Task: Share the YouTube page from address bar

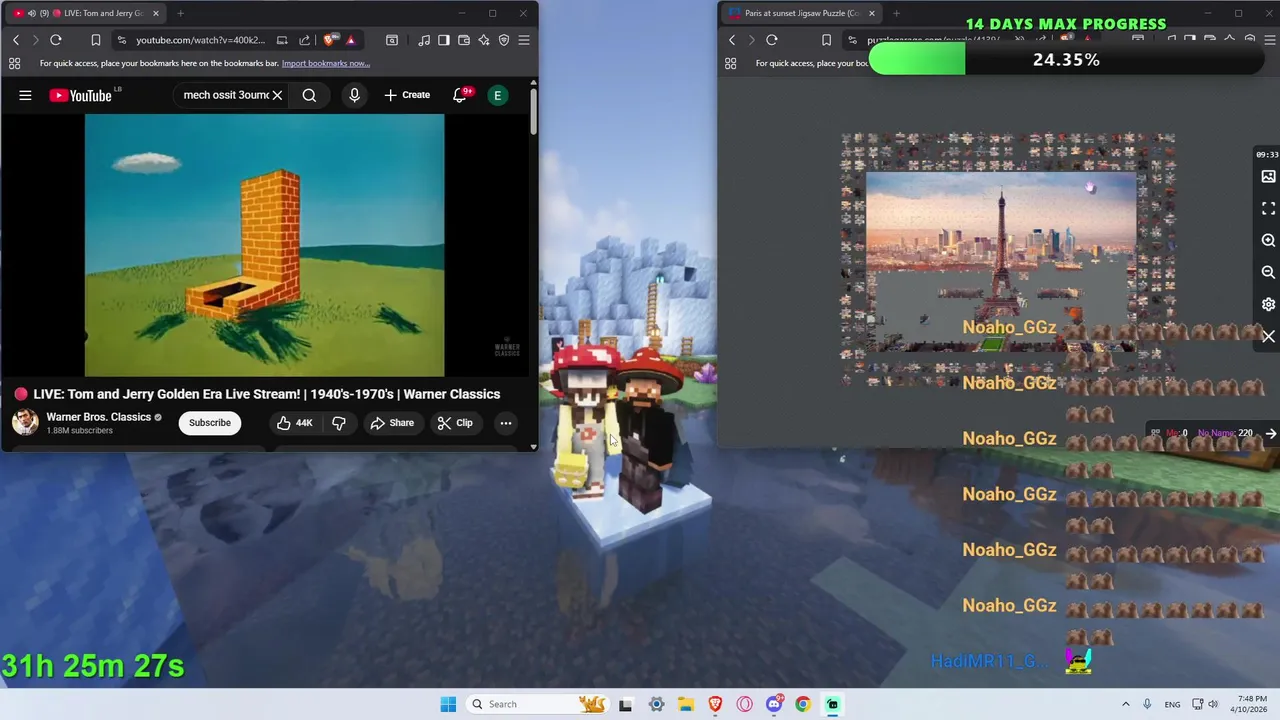Action: click(304, 40)
